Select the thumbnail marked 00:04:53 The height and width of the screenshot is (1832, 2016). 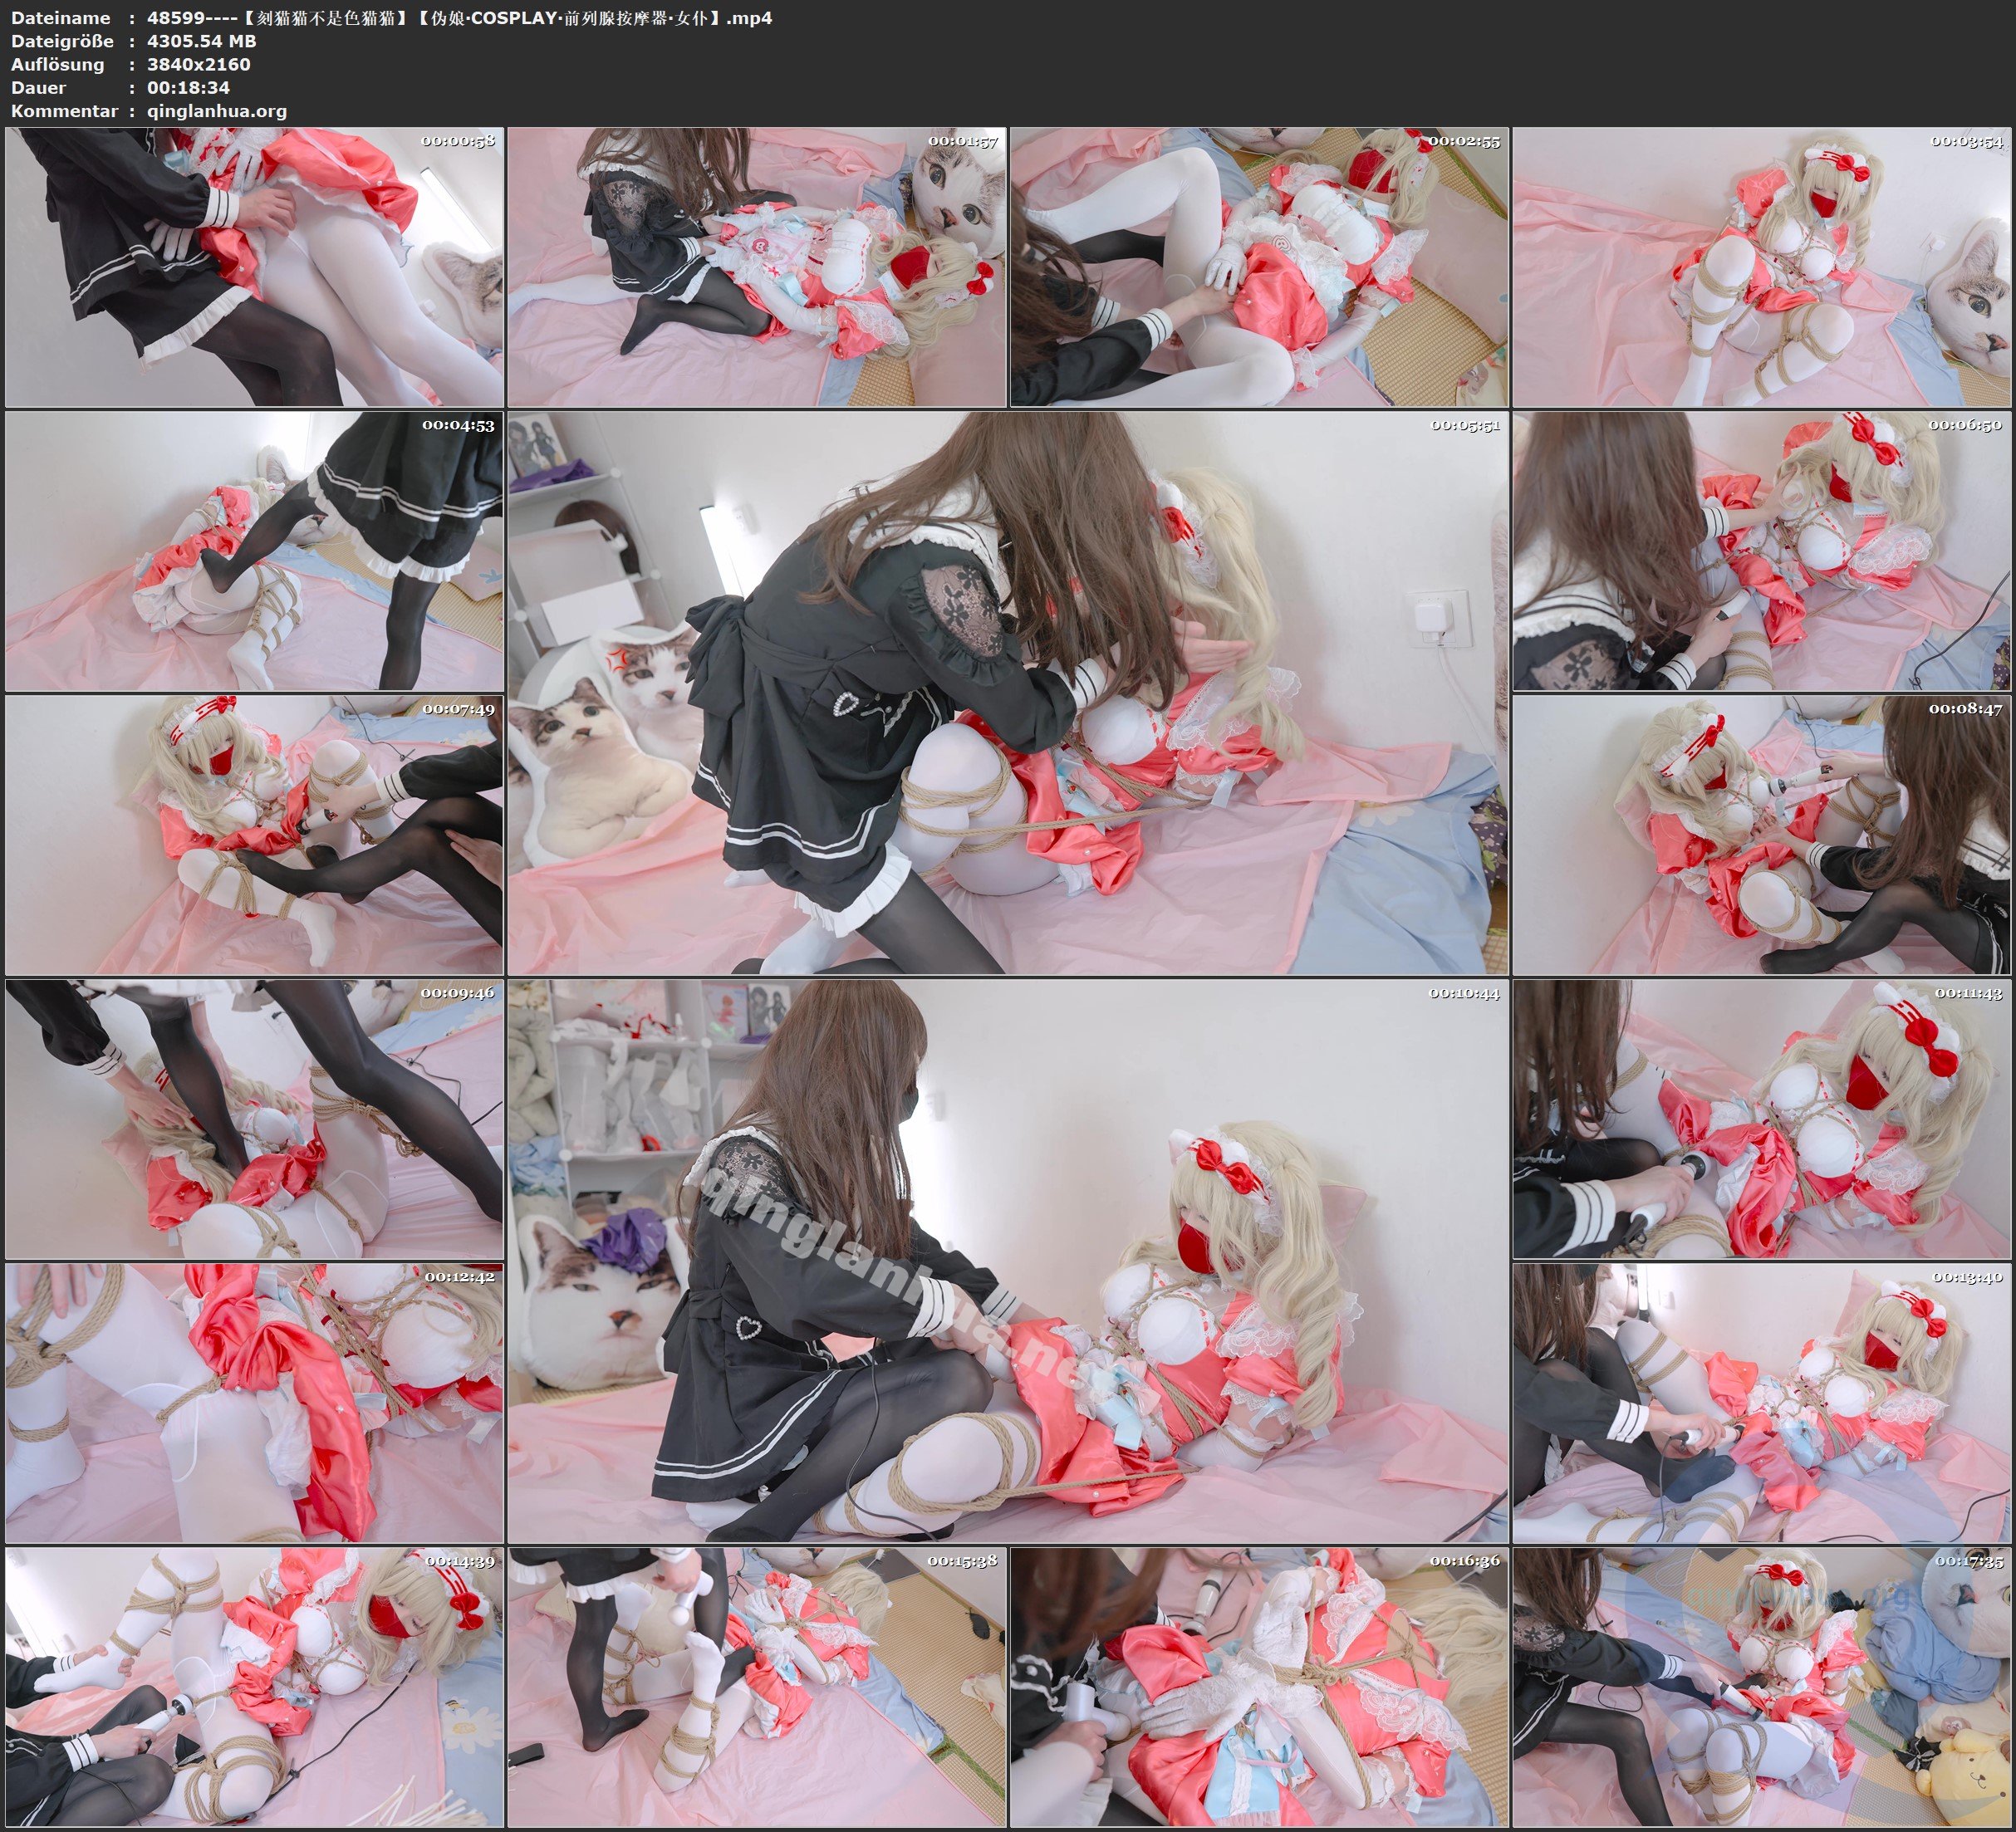(x=254, y=551)
